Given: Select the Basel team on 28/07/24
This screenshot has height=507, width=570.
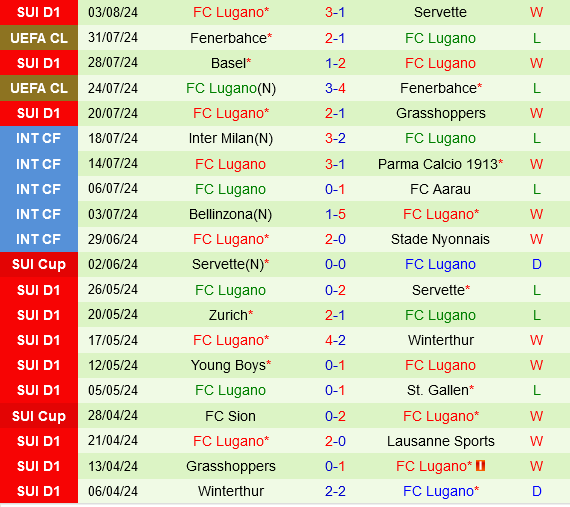Looking at the screenshot, I should [x=231, y=63].
